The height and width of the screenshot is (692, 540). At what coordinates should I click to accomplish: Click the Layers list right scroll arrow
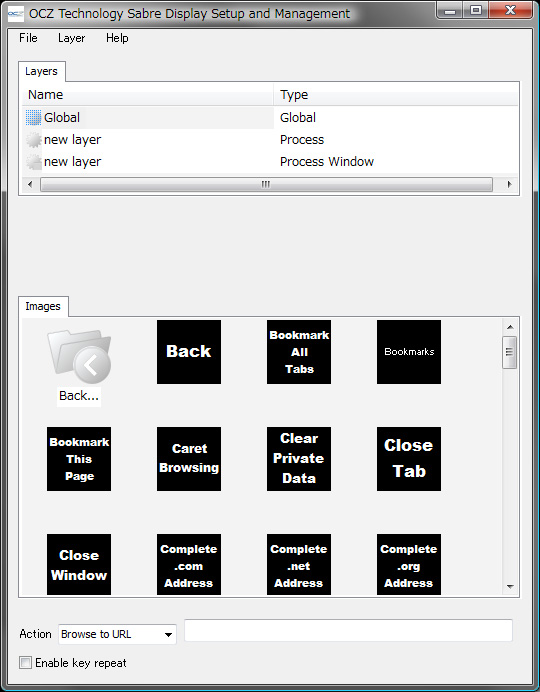[510, 184]
